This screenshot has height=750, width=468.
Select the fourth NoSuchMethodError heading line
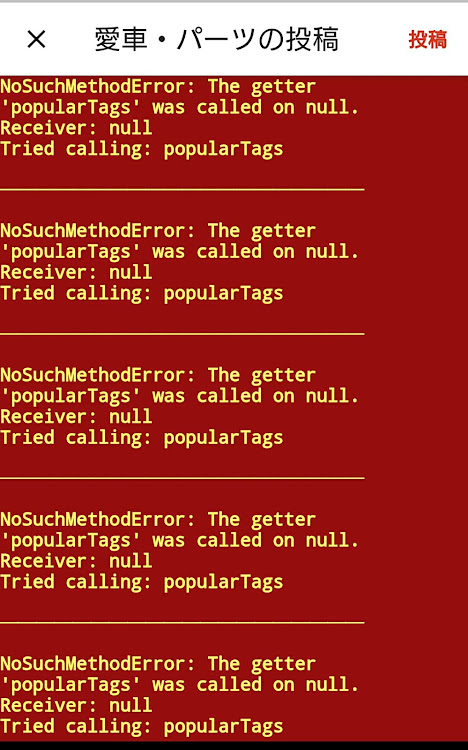(x=158, y=520)
